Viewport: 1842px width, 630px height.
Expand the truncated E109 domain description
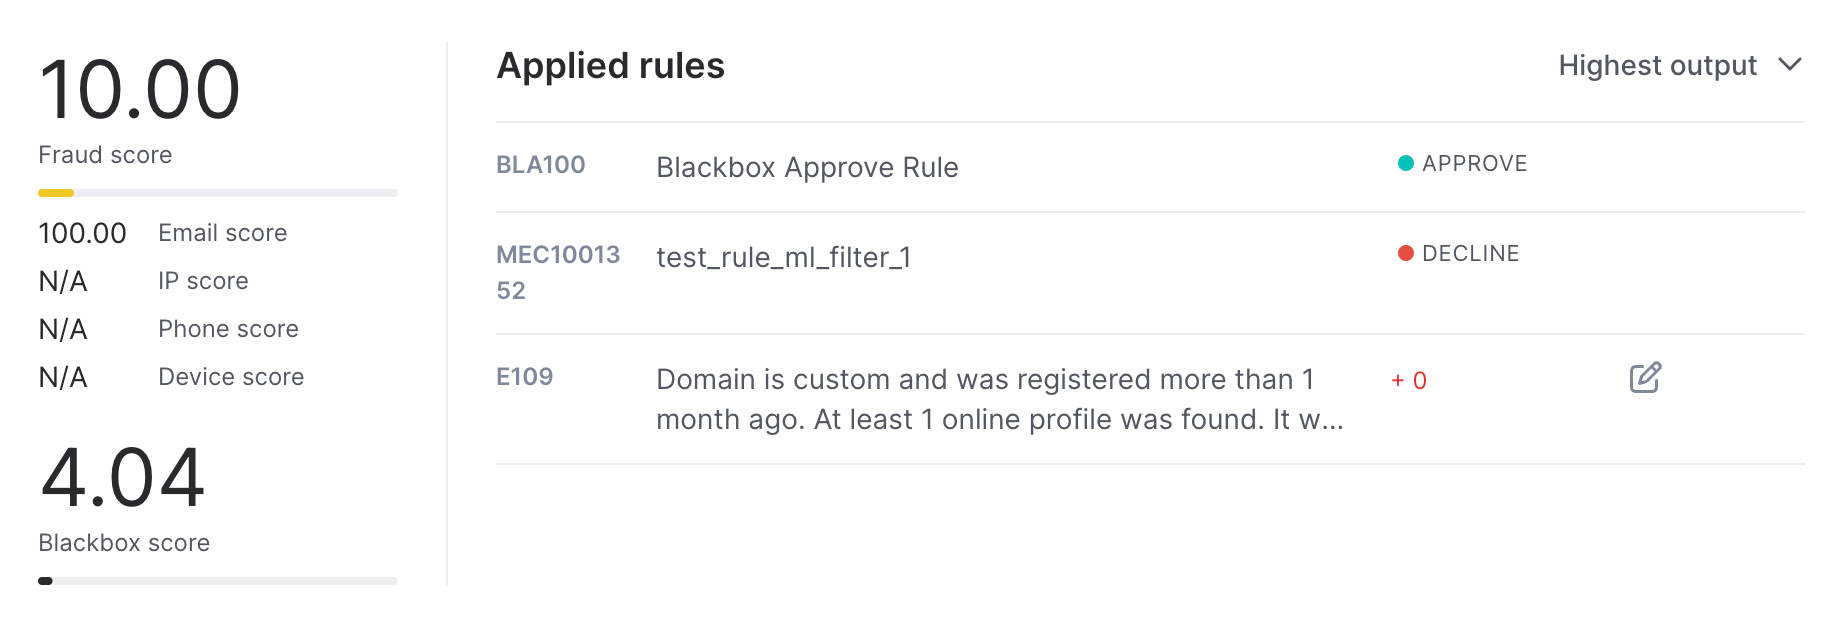pyautogui.click(x=1000, y=399)
